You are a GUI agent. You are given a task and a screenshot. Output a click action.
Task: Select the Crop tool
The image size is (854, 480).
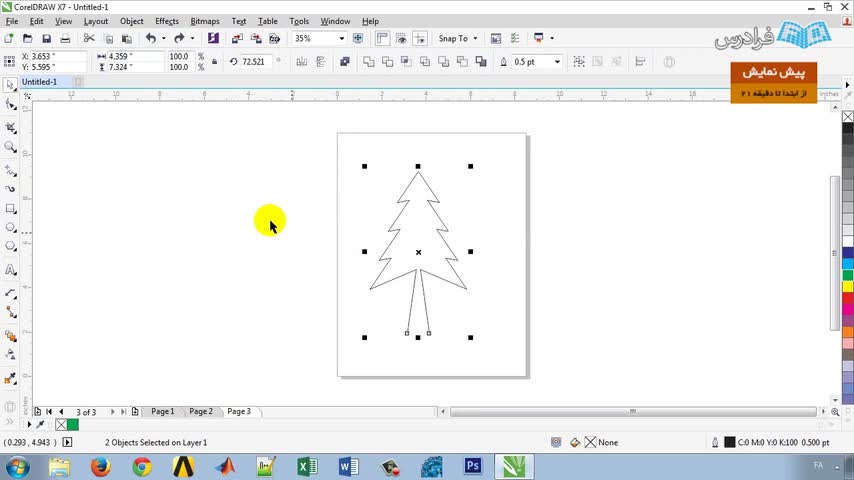[10, 127]
